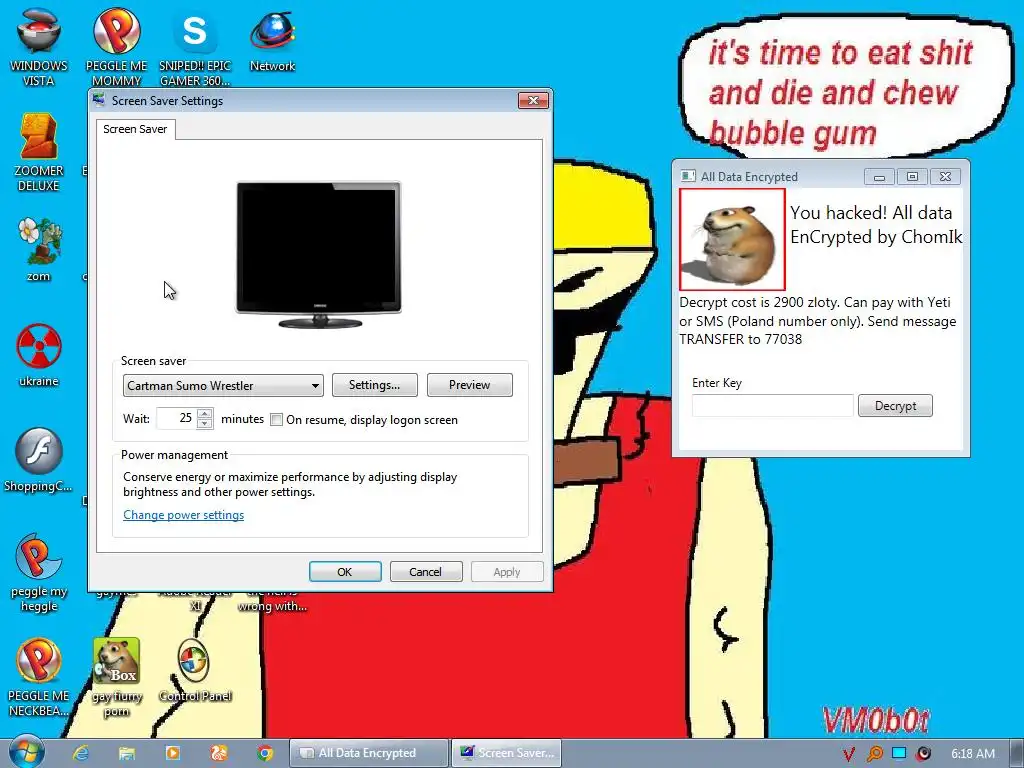Increase the wait minutes with the up arrow
Screen dimensions: 1024x768
coord(205,413)
